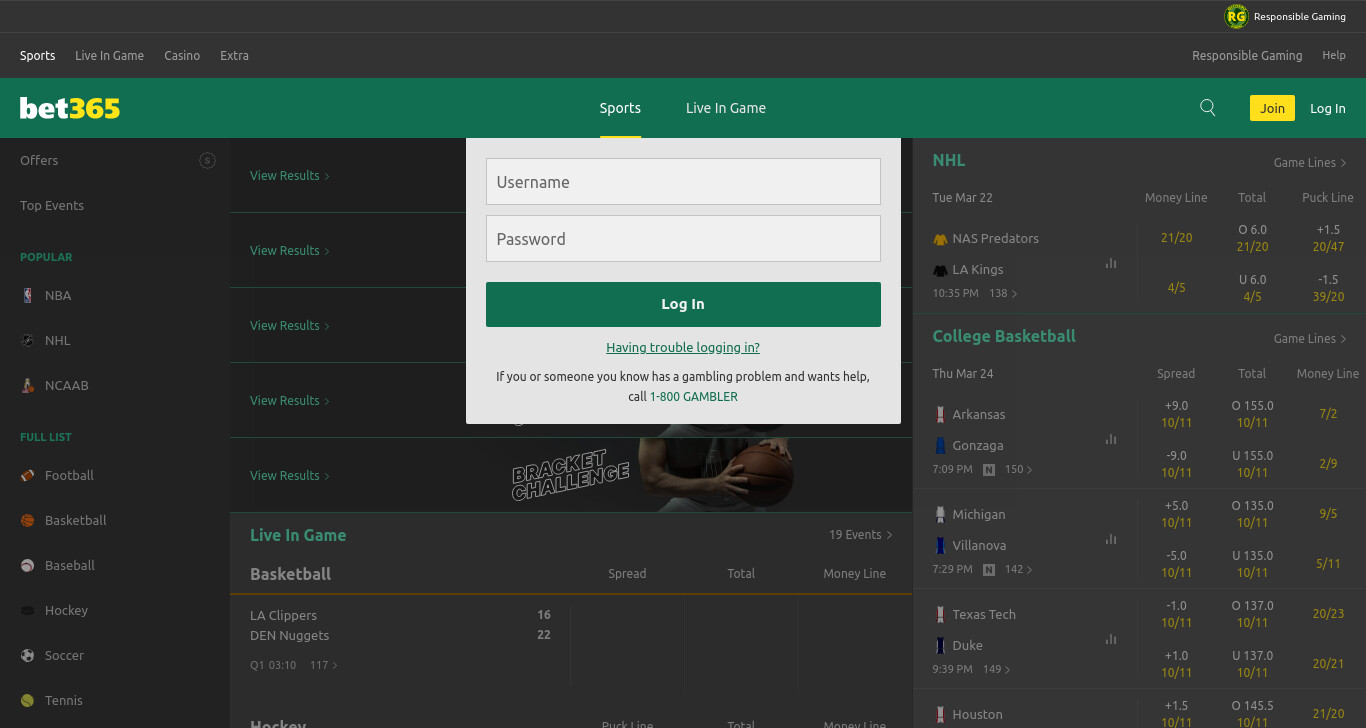1366x728 pixels.
Task: Click Log In in the header
Action: pos(1328,108)
